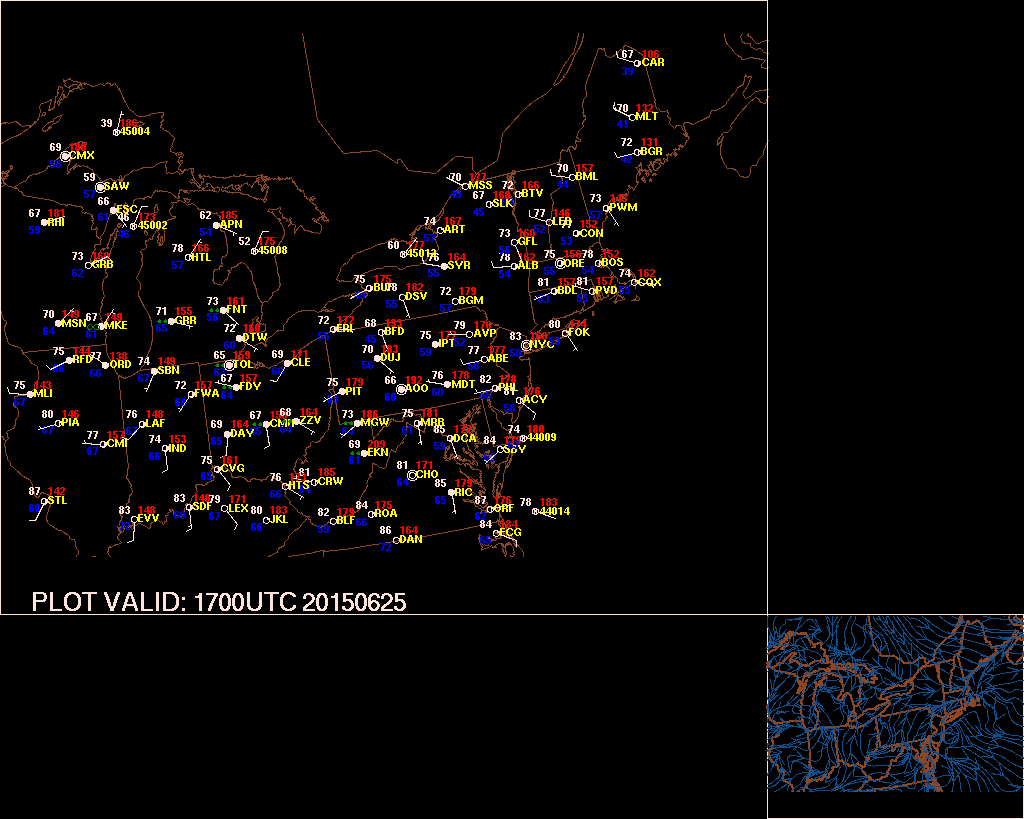This screenshot has height=819, width=1024.
Task: Select the BOS station label
Action: coord(613,263)
